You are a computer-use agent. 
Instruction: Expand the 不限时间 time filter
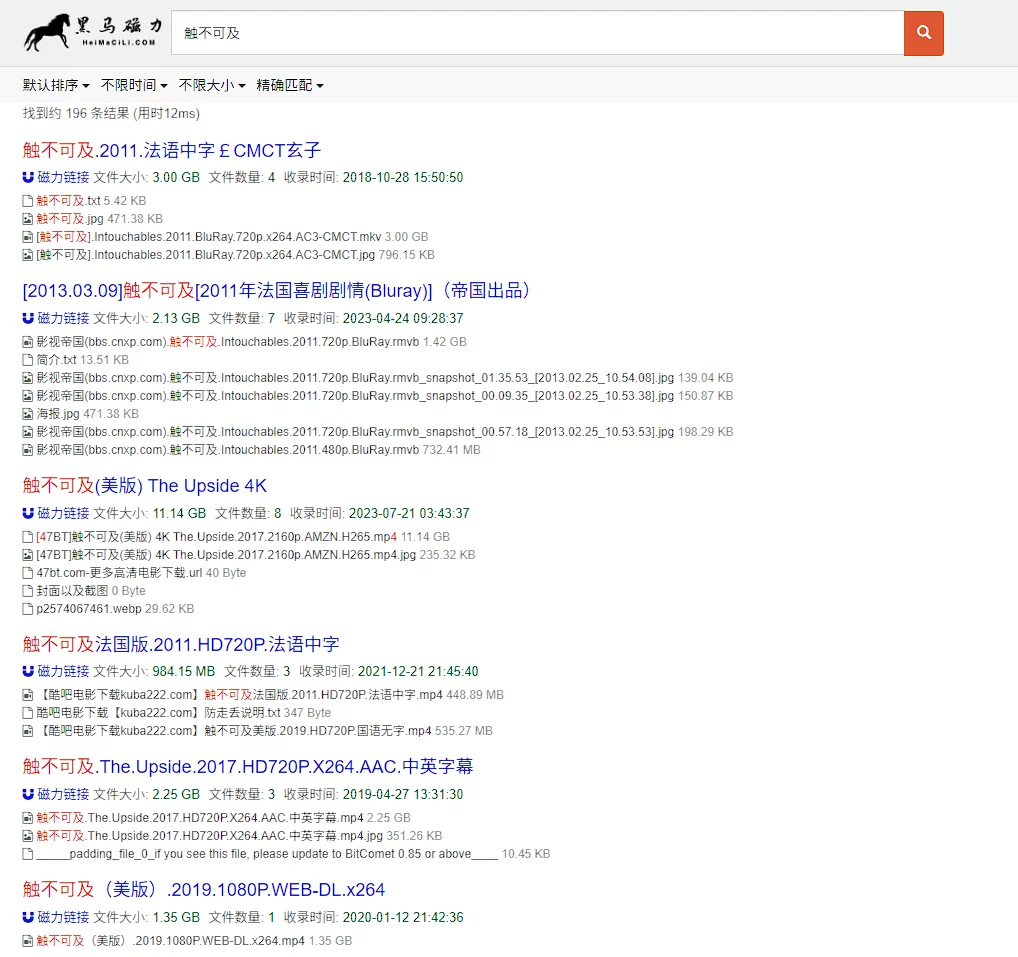[x=134, y=85]
